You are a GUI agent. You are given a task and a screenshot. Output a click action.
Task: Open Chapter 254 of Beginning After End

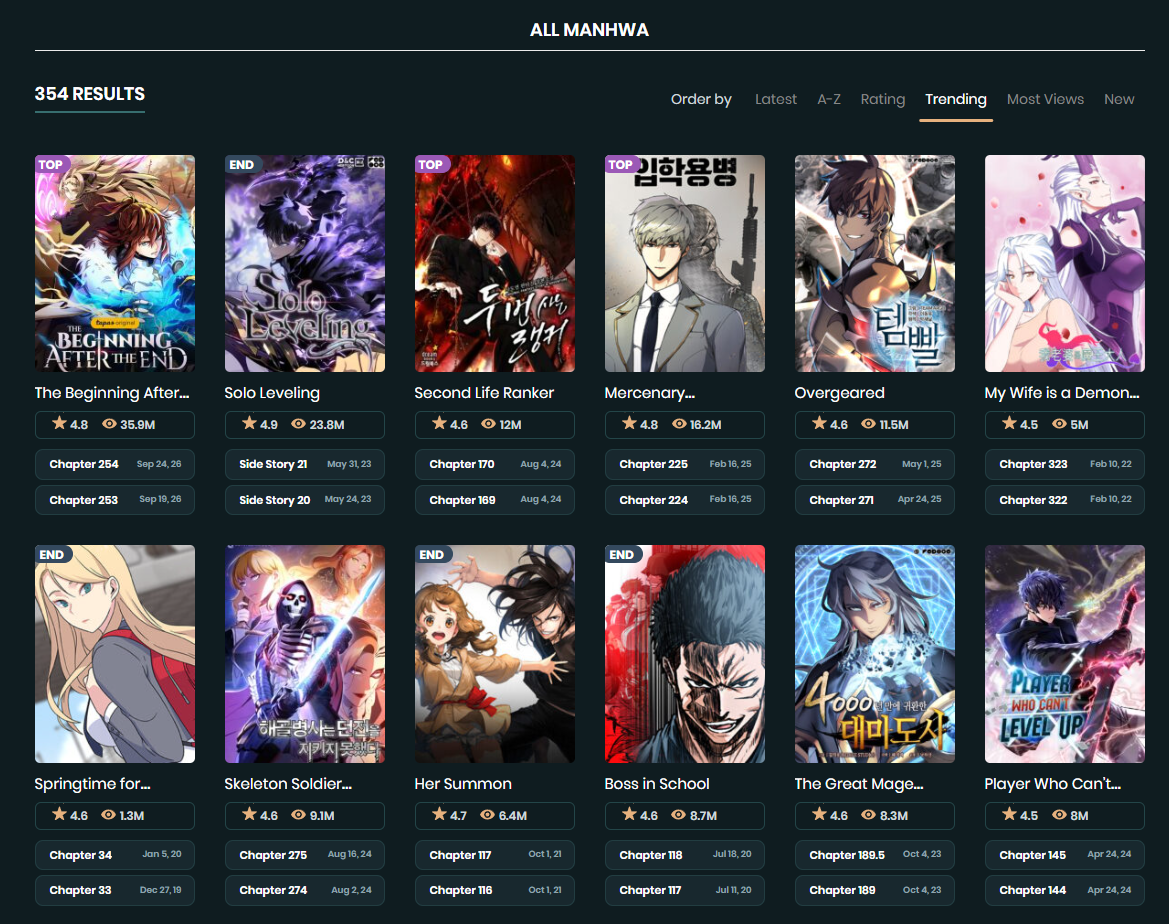[x=115, y=464]
